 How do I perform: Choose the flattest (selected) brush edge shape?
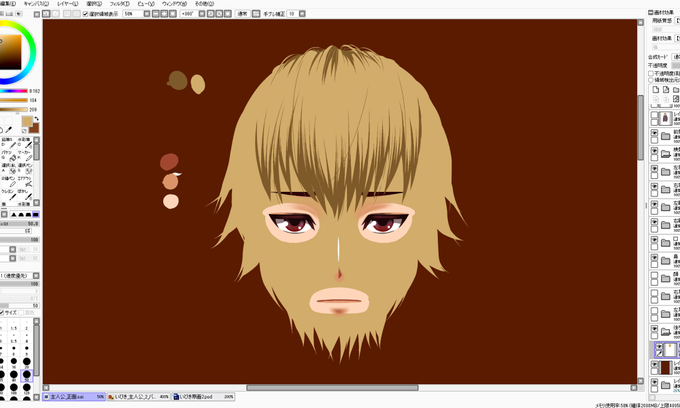pyautogui.click(x=36, y=215)
